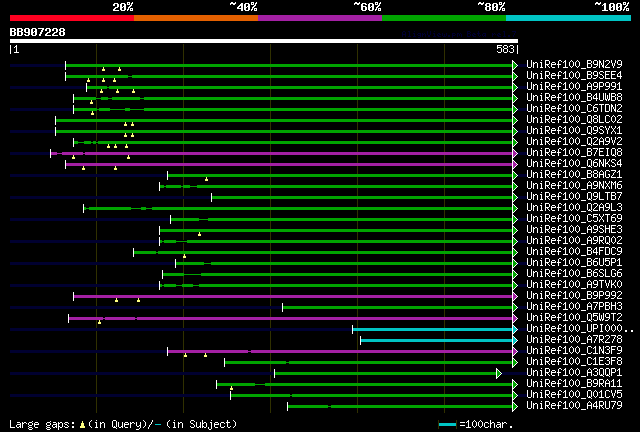Open the UniRef100_Q8LC02 entry
The height and width of the screenshot is (432, 640).
tap(574, 120)
